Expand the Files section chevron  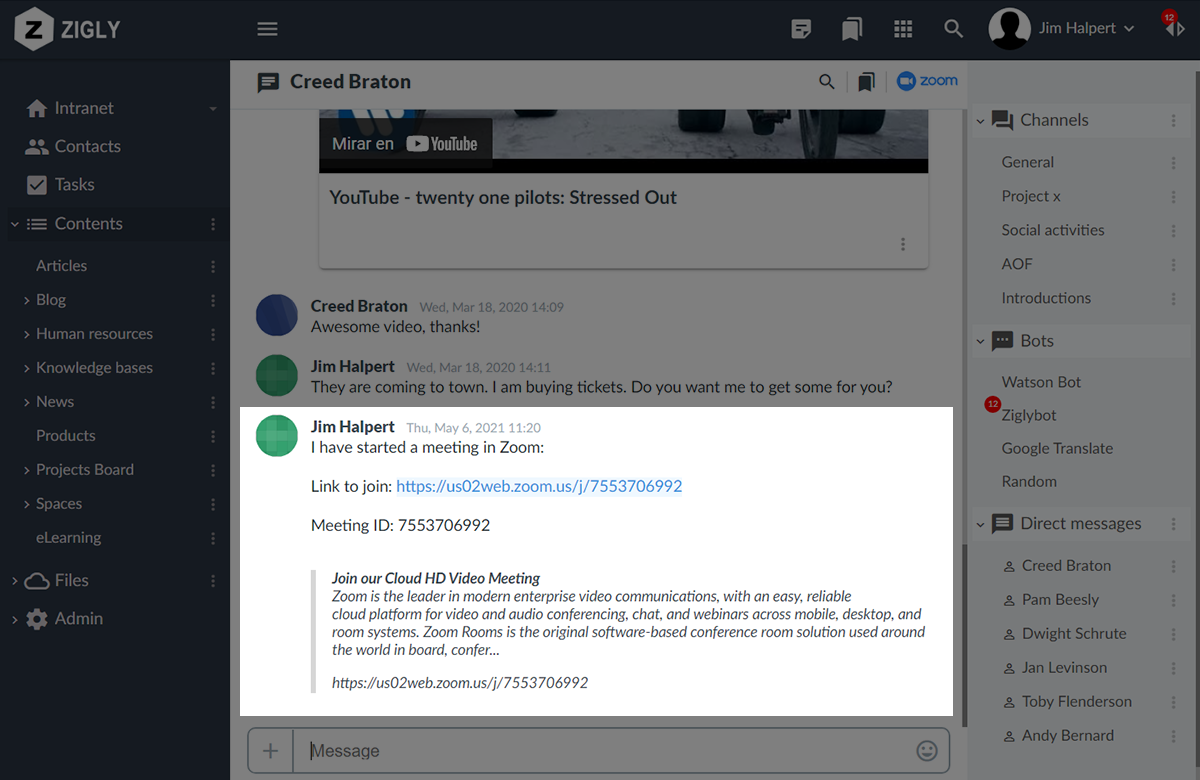14,580
